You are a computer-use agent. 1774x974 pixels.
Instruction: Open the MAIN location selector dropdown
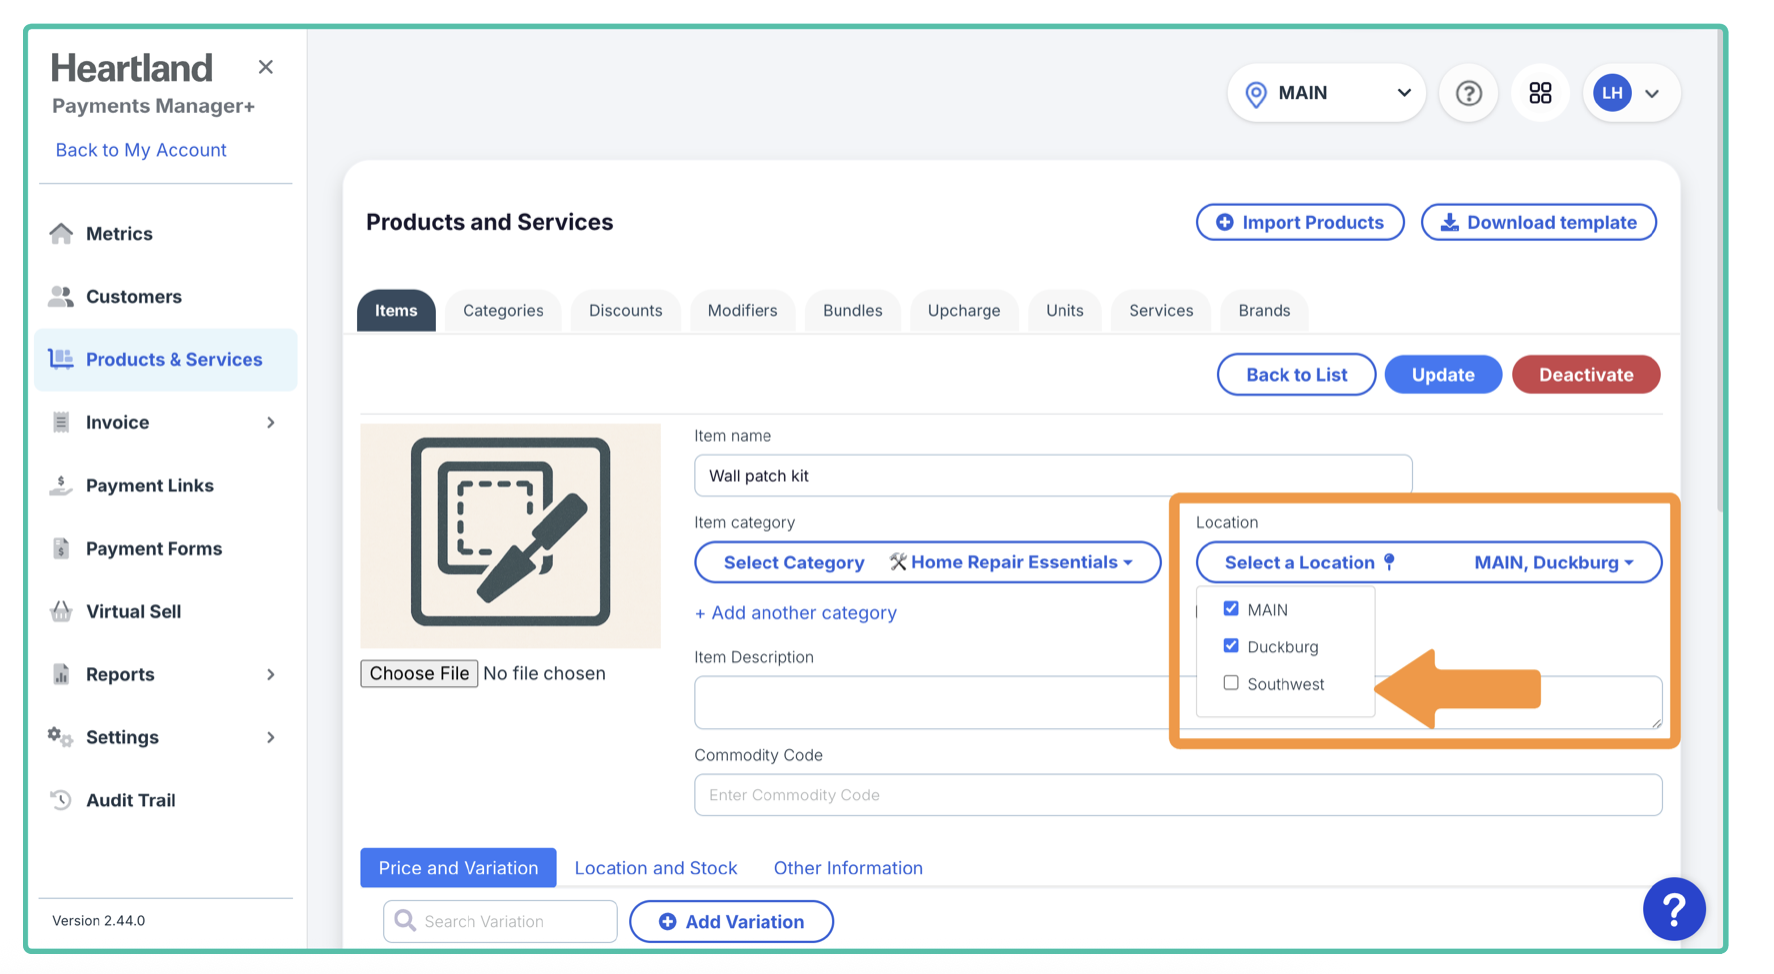coord(1326,93)
